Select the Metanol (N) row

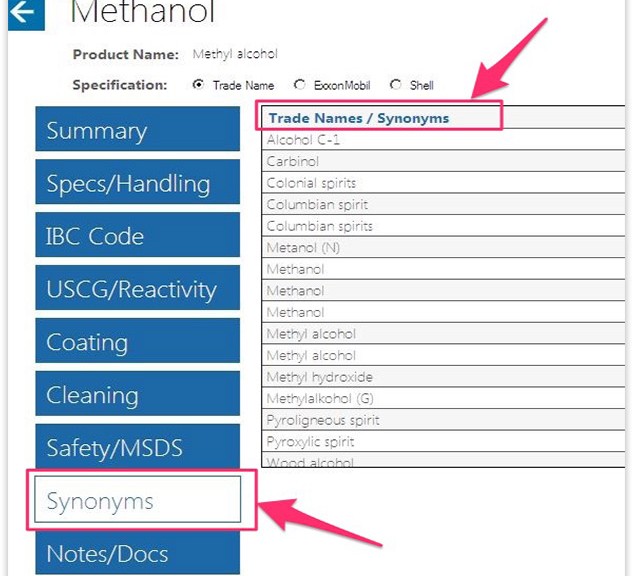[443, 247]
